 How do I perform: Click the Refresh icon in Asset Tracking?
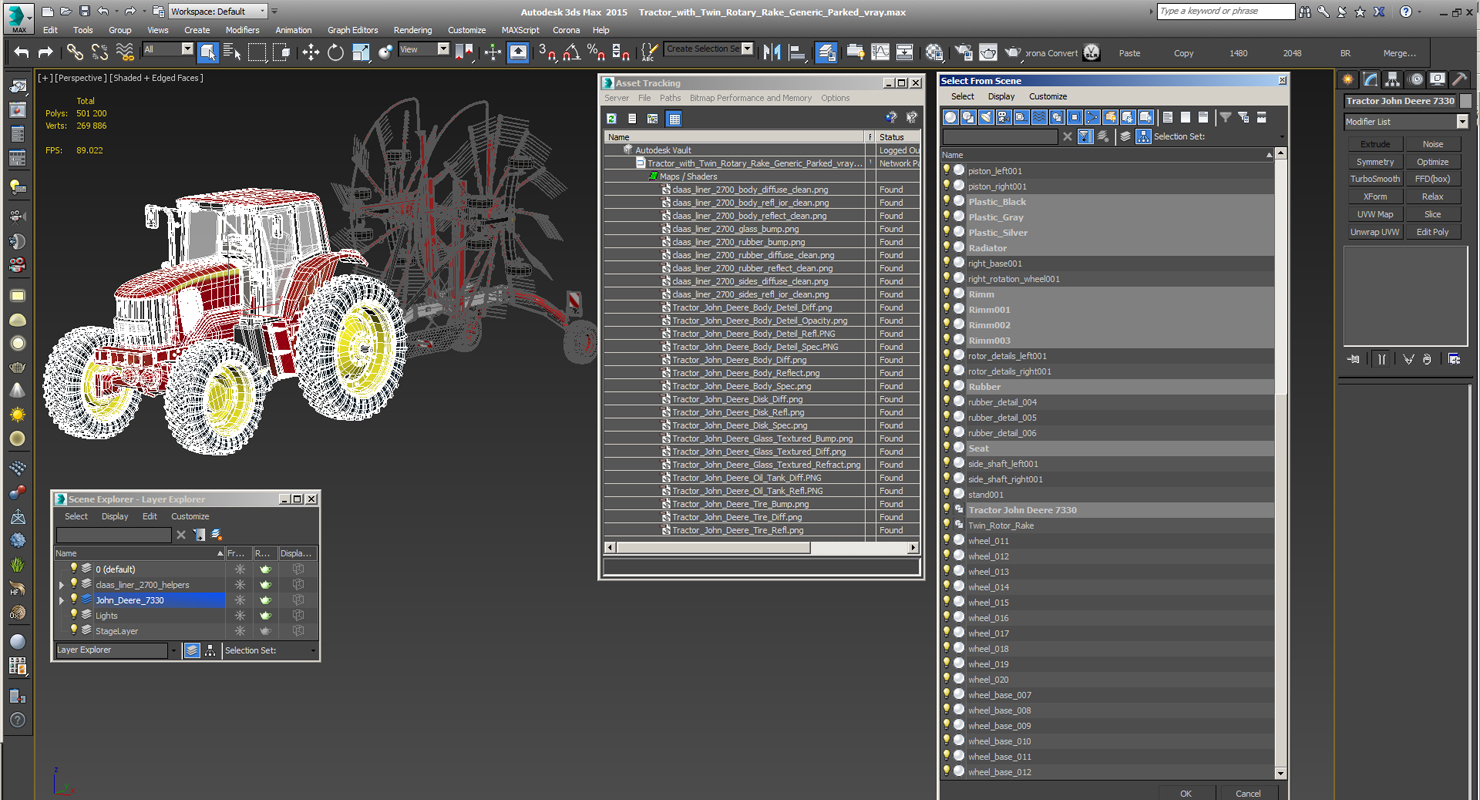click(x=611, y=119)
